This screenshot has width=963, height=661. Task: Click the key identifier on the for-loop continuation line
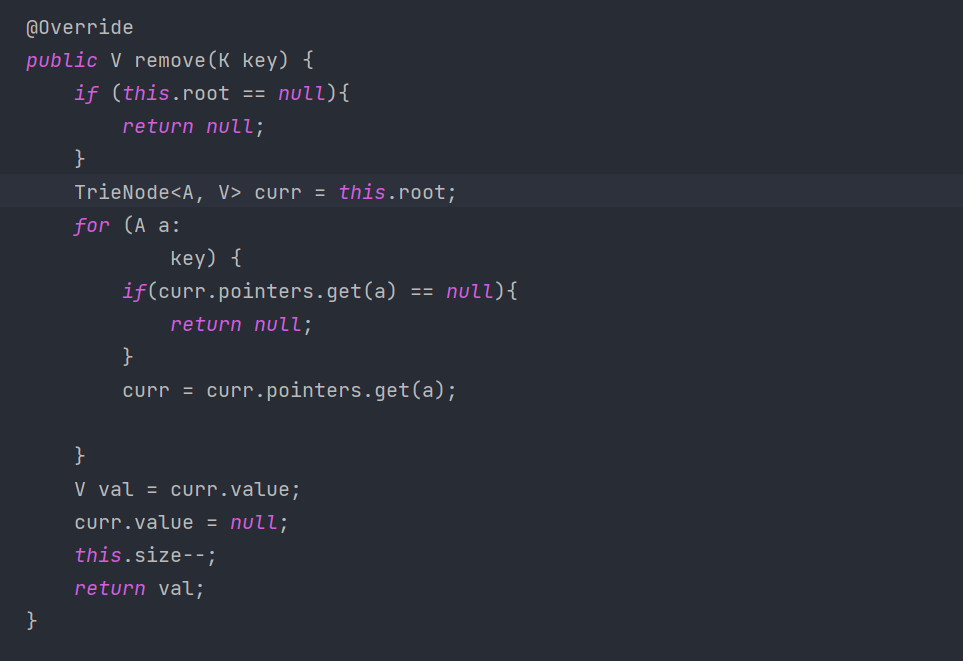pyautogui.click(x=187, y=259)
